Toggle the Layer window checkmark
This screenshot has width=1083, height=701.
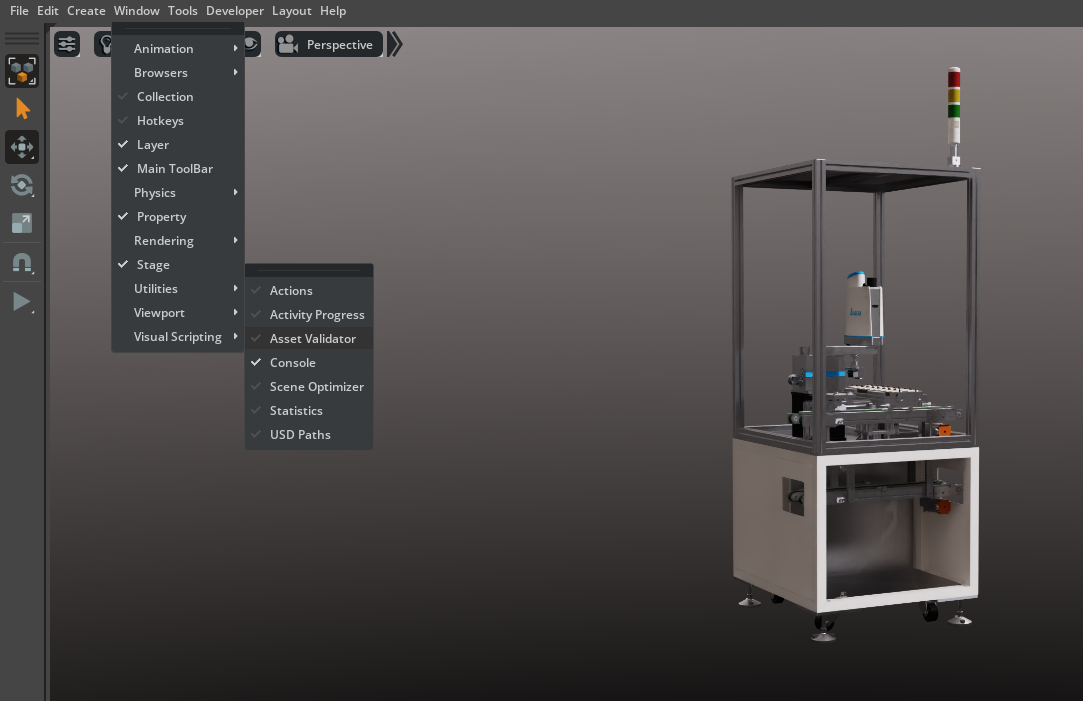click(153, 145)
